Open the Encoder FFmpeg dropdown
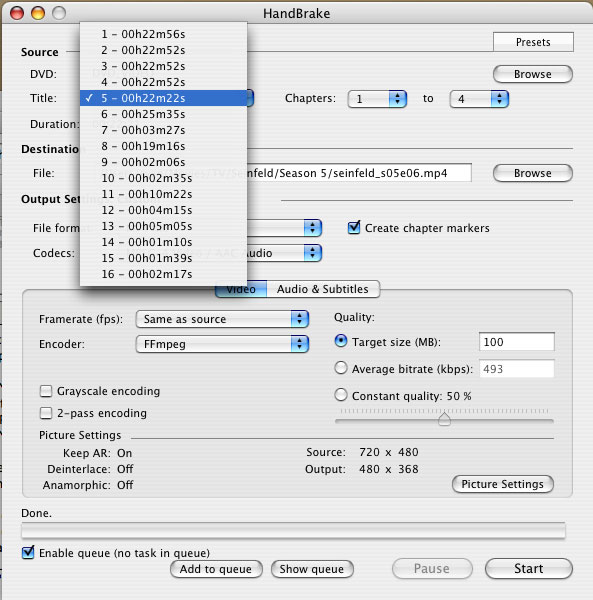Viewport: 593px width, 600px height. tap(222, 344)
